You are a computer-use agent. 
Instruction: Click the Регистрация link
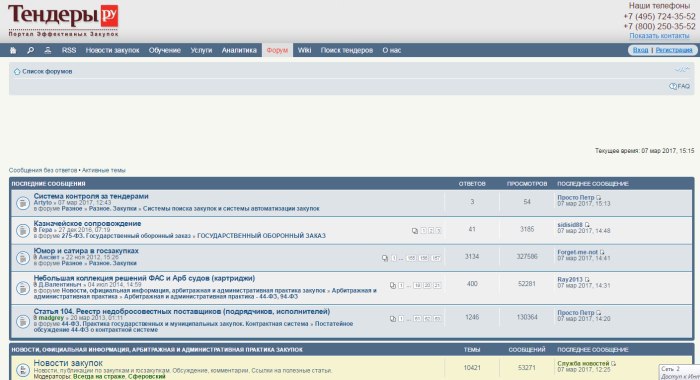tap(674, 50)
